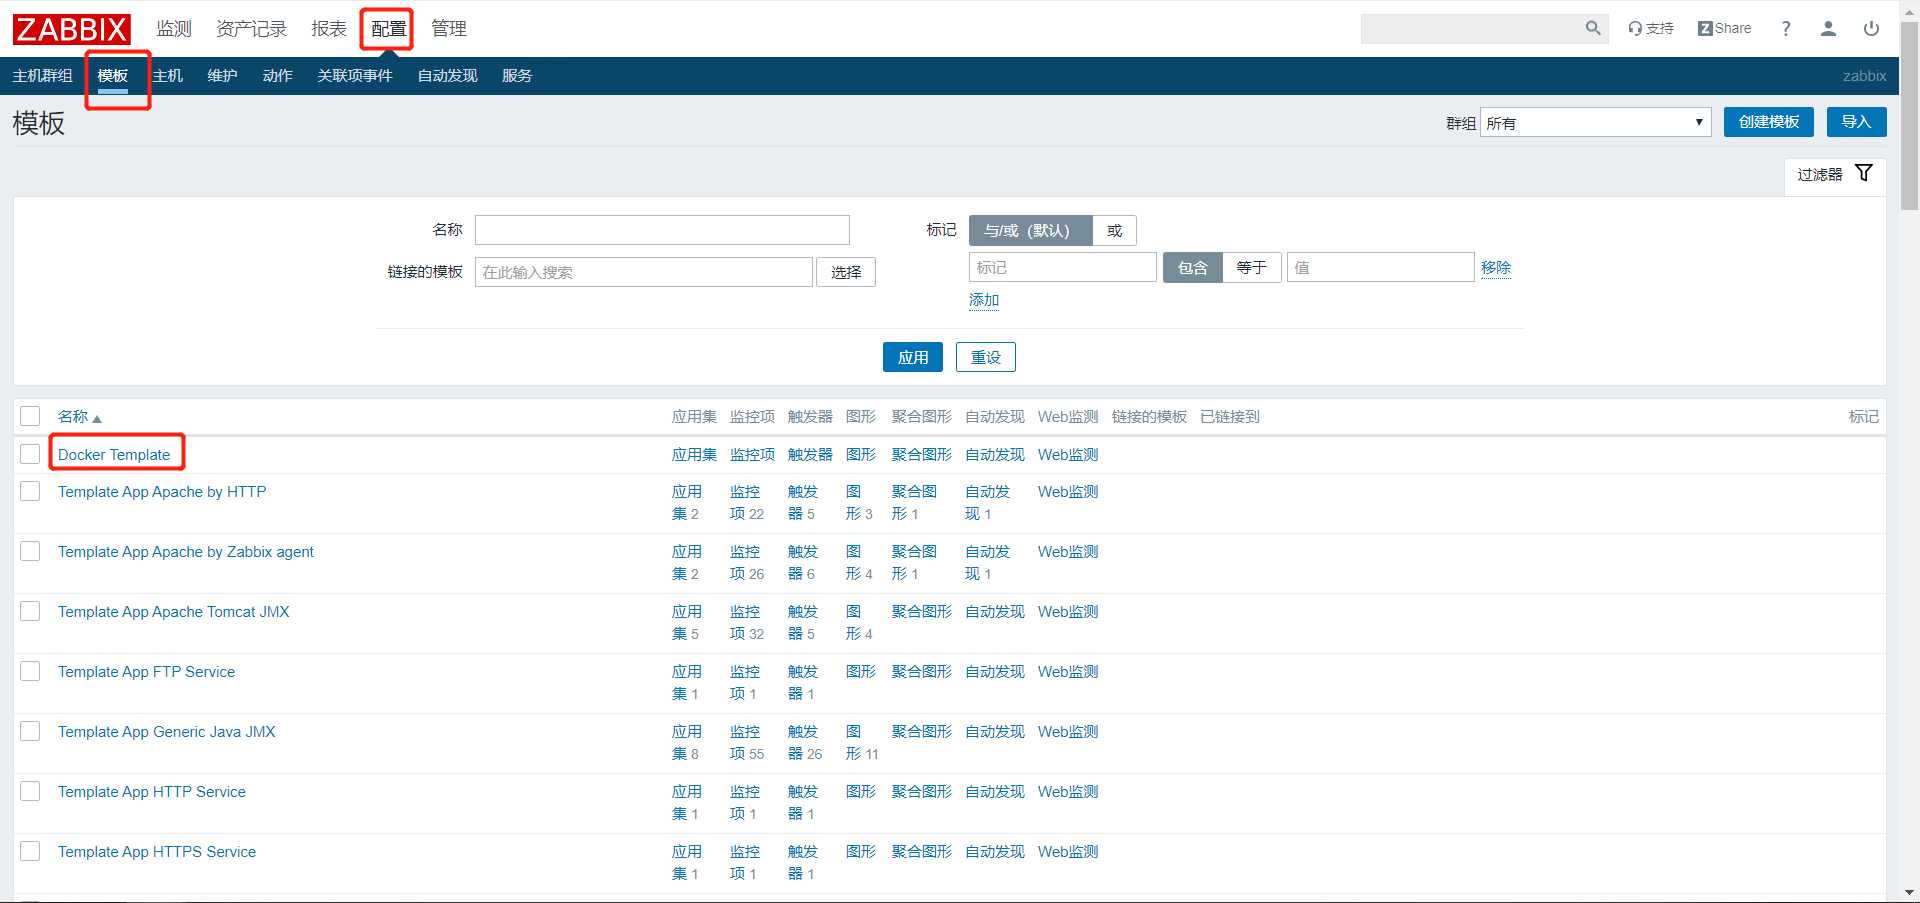The image size is (1920, 903).
Task: Open the 配置 top menu
Action: pos(389,29)
